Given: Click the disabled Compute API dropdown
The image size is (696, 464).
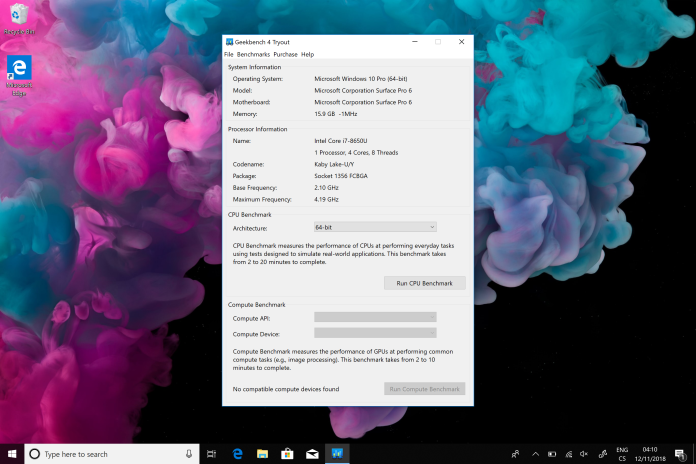Looking at the screenshot, I should tap(375, 317).
